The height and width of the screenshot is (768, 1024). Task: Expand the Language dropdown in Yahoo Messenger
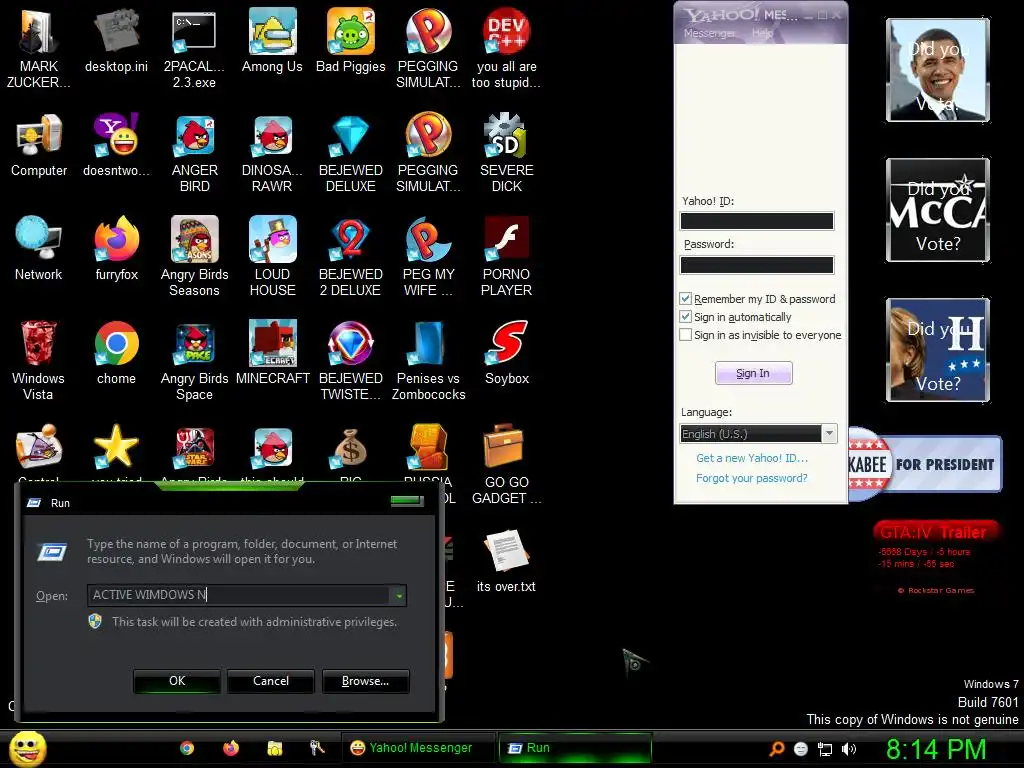[x=829, y=434]
